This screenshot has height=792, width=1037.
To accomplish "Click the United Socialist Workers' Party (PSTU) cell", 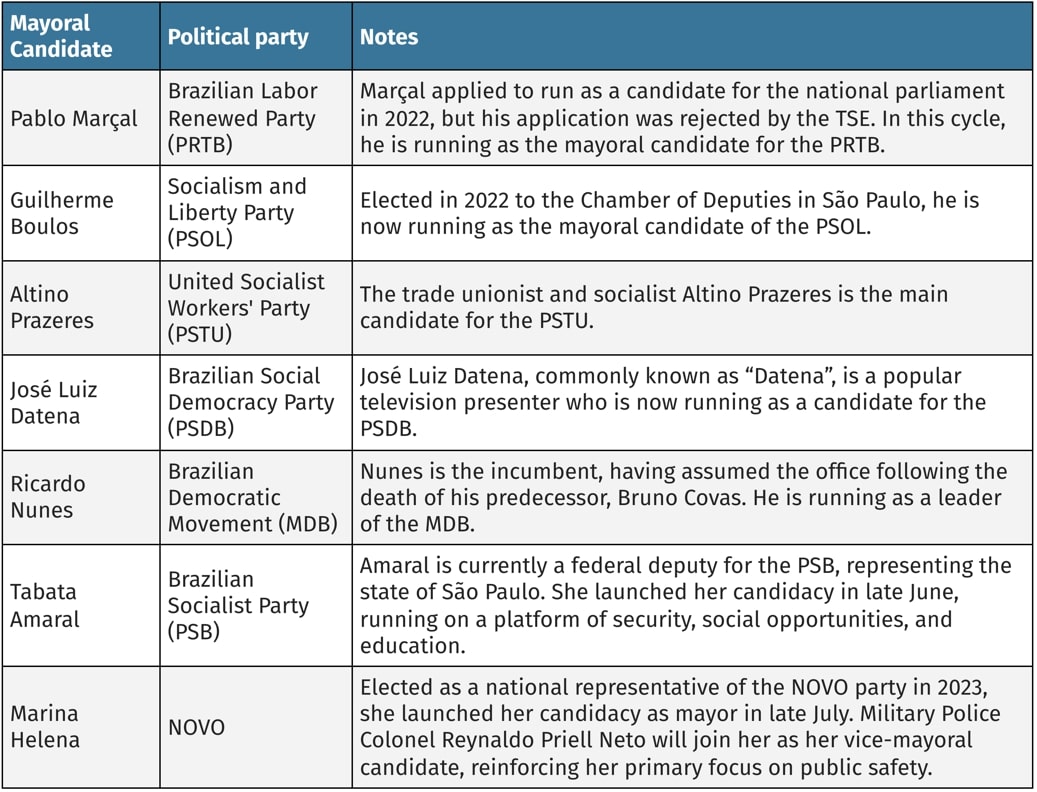I will click(256, 307).
